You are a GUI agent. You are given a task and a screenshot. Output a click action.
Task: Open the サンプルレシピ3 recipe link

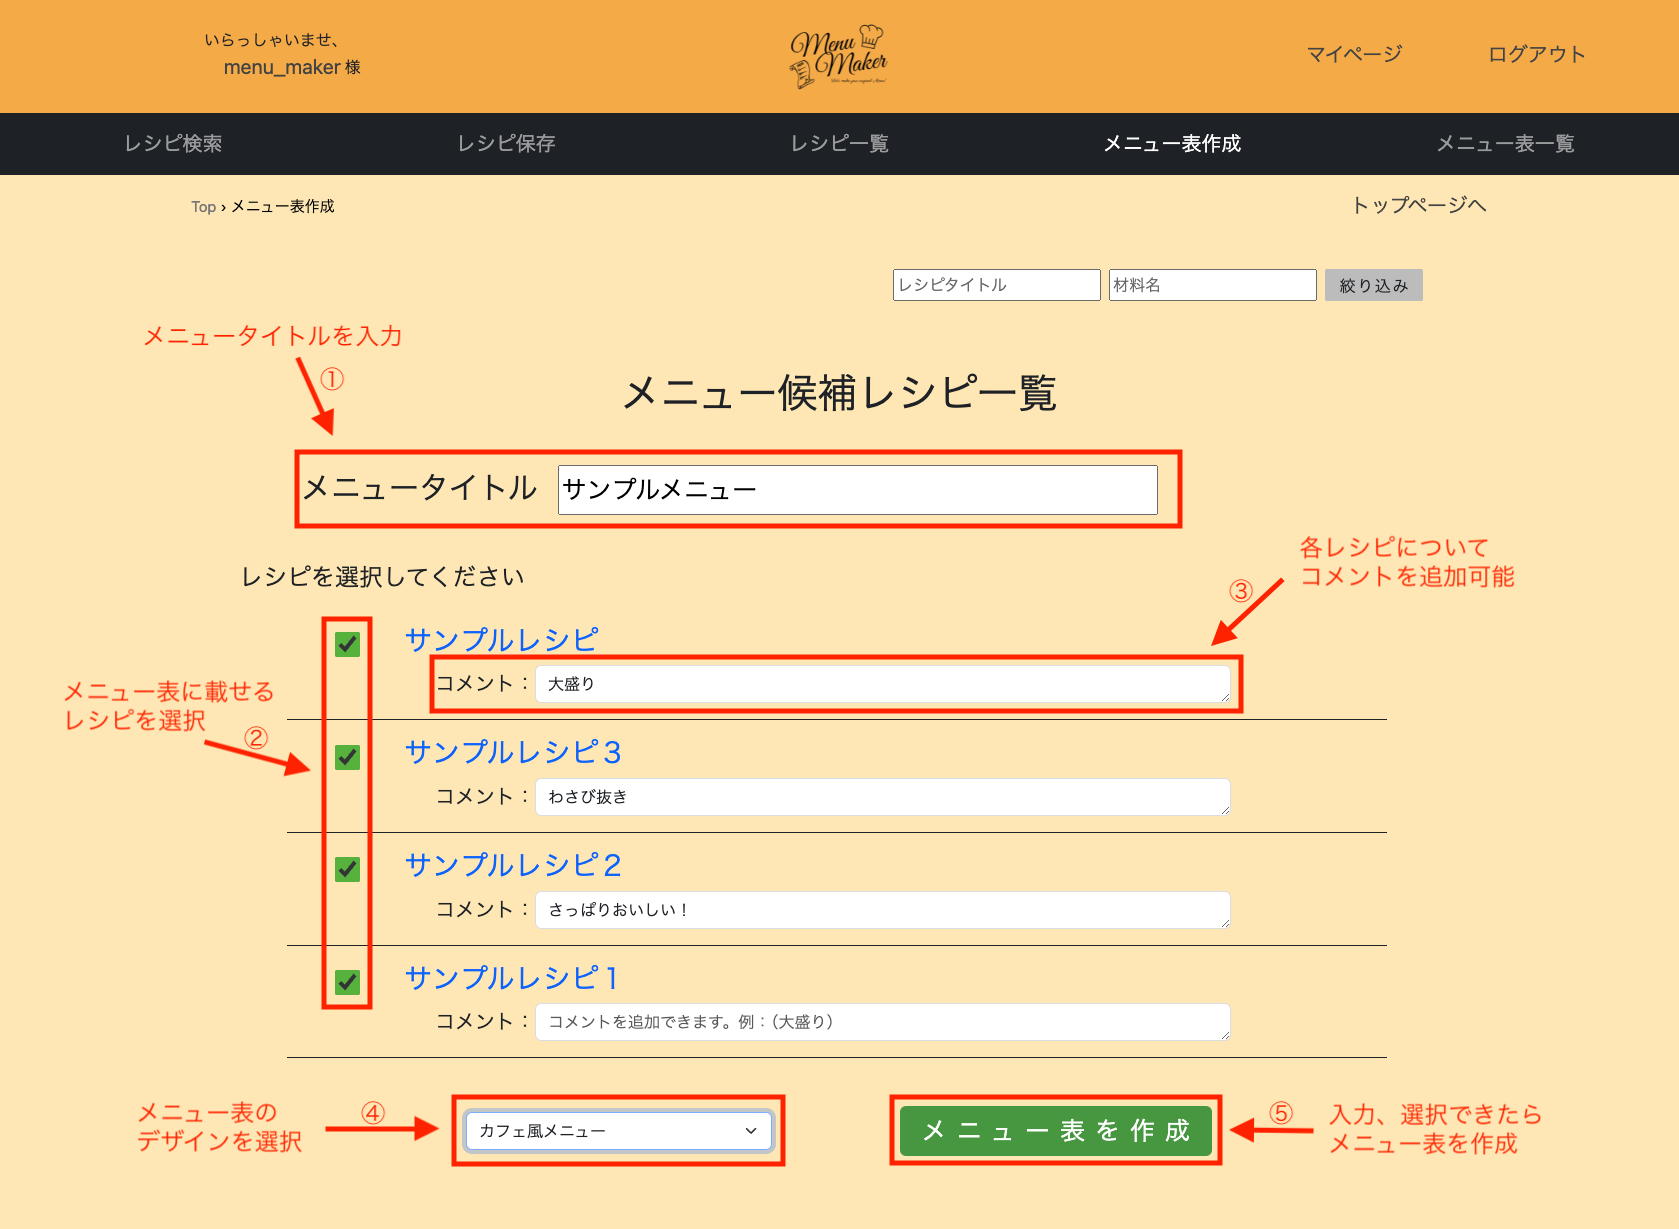point(513,752)
